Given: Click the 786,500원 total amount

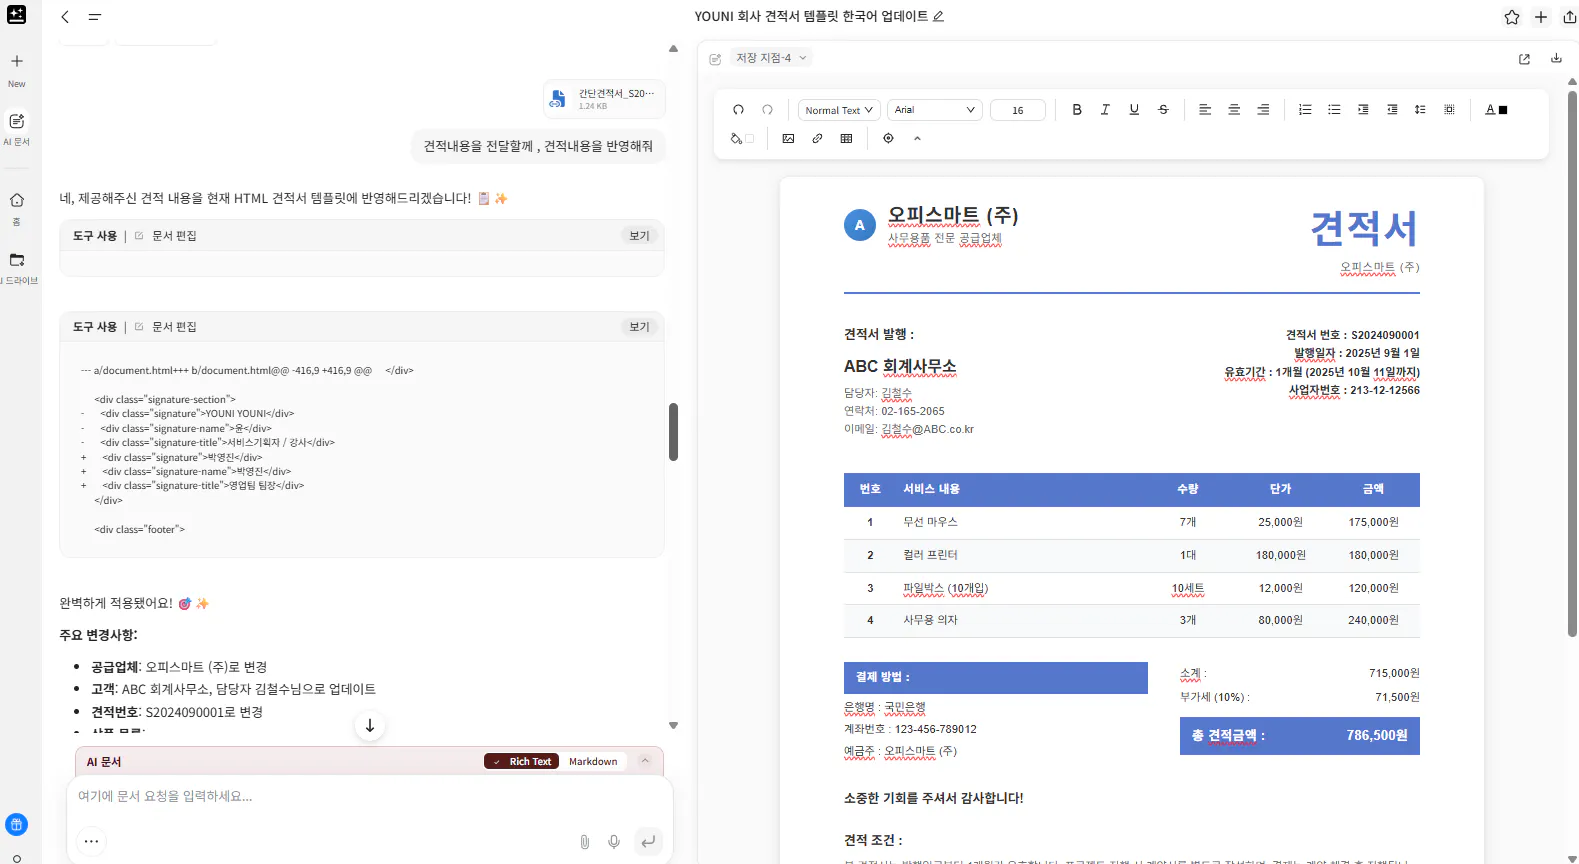Looking at the screenshot, I should [x=1376, y=735].
